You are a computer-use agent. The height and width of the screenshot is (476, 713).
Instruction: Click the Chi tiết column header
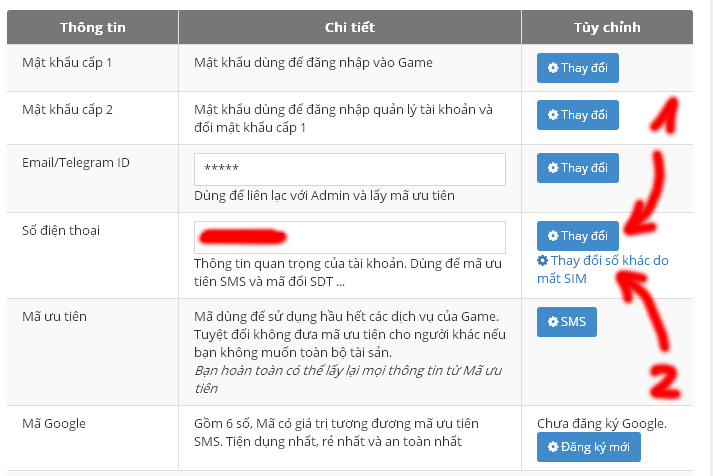pyautogui.click(x=349, y=27)
